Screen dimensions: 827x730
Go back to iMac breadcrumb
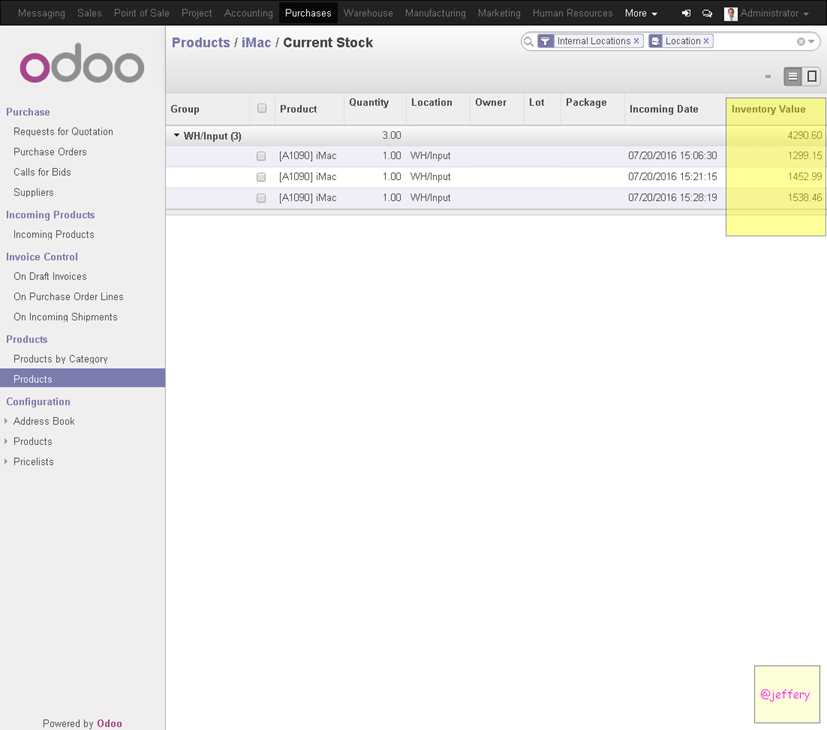(256, 43)
